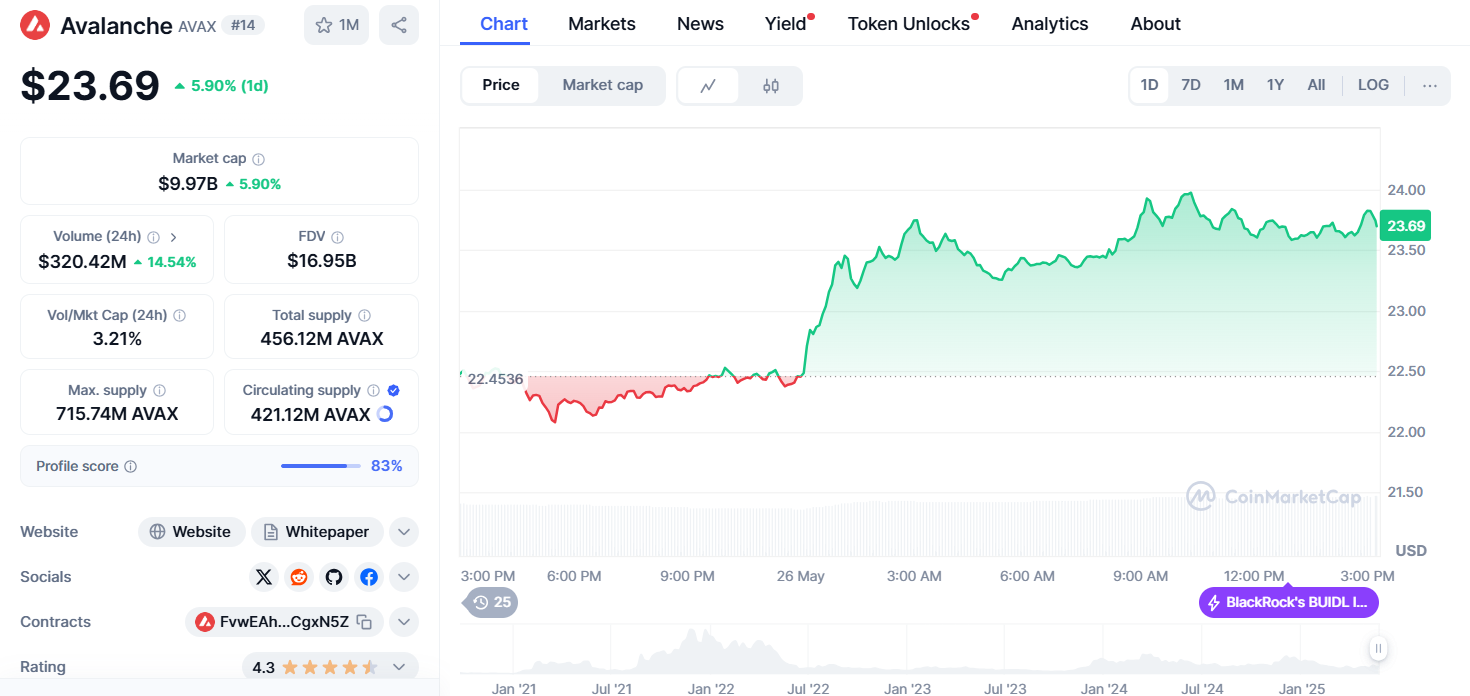
Task: Click the 715.74M AVAX max supply
Action: (117, 414)
